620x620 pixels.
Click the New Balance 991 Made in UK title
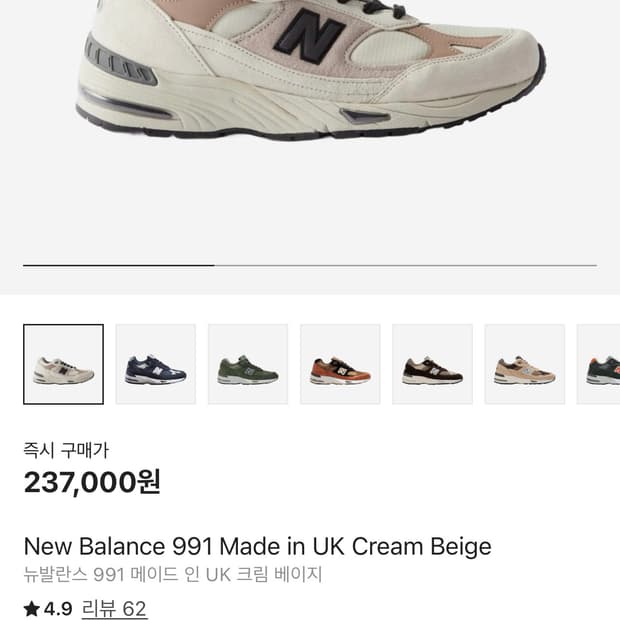point(257,546)
